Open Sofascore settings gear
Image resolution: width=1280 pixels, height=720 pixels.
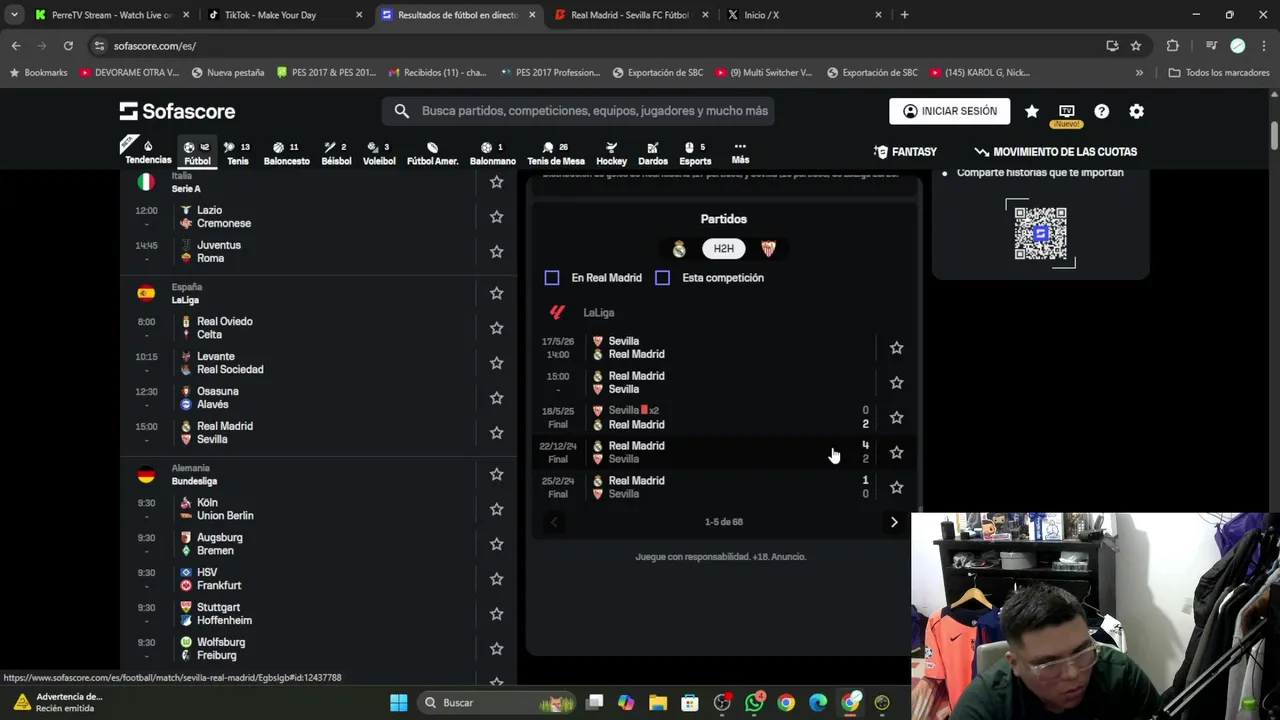tap(1136, 111)
